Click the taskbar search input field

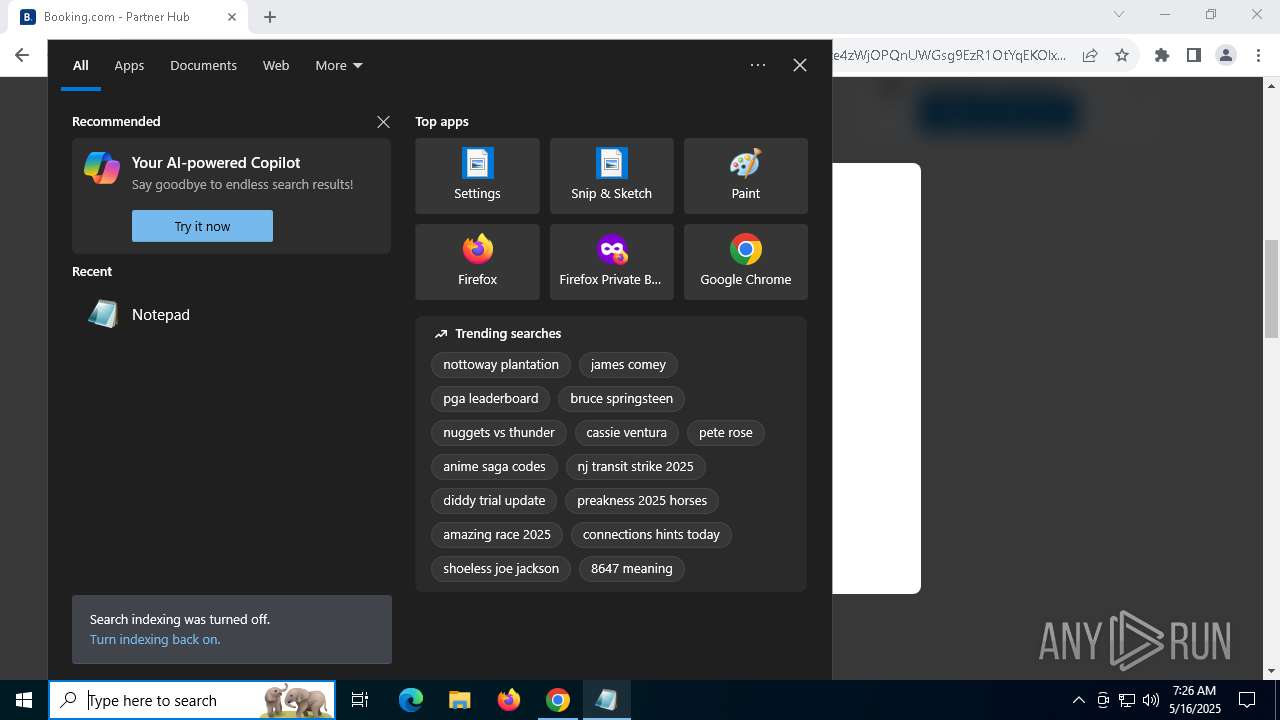click(192, 700)
